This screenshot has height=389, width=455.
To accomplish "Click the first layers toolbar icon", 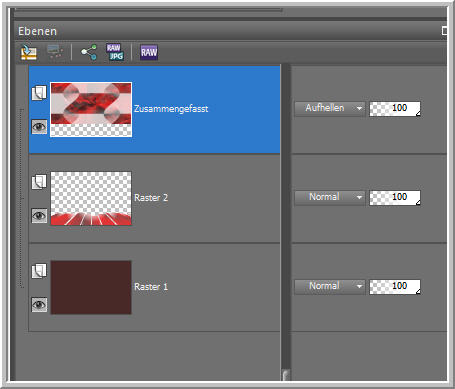I will tap(29, 52).
